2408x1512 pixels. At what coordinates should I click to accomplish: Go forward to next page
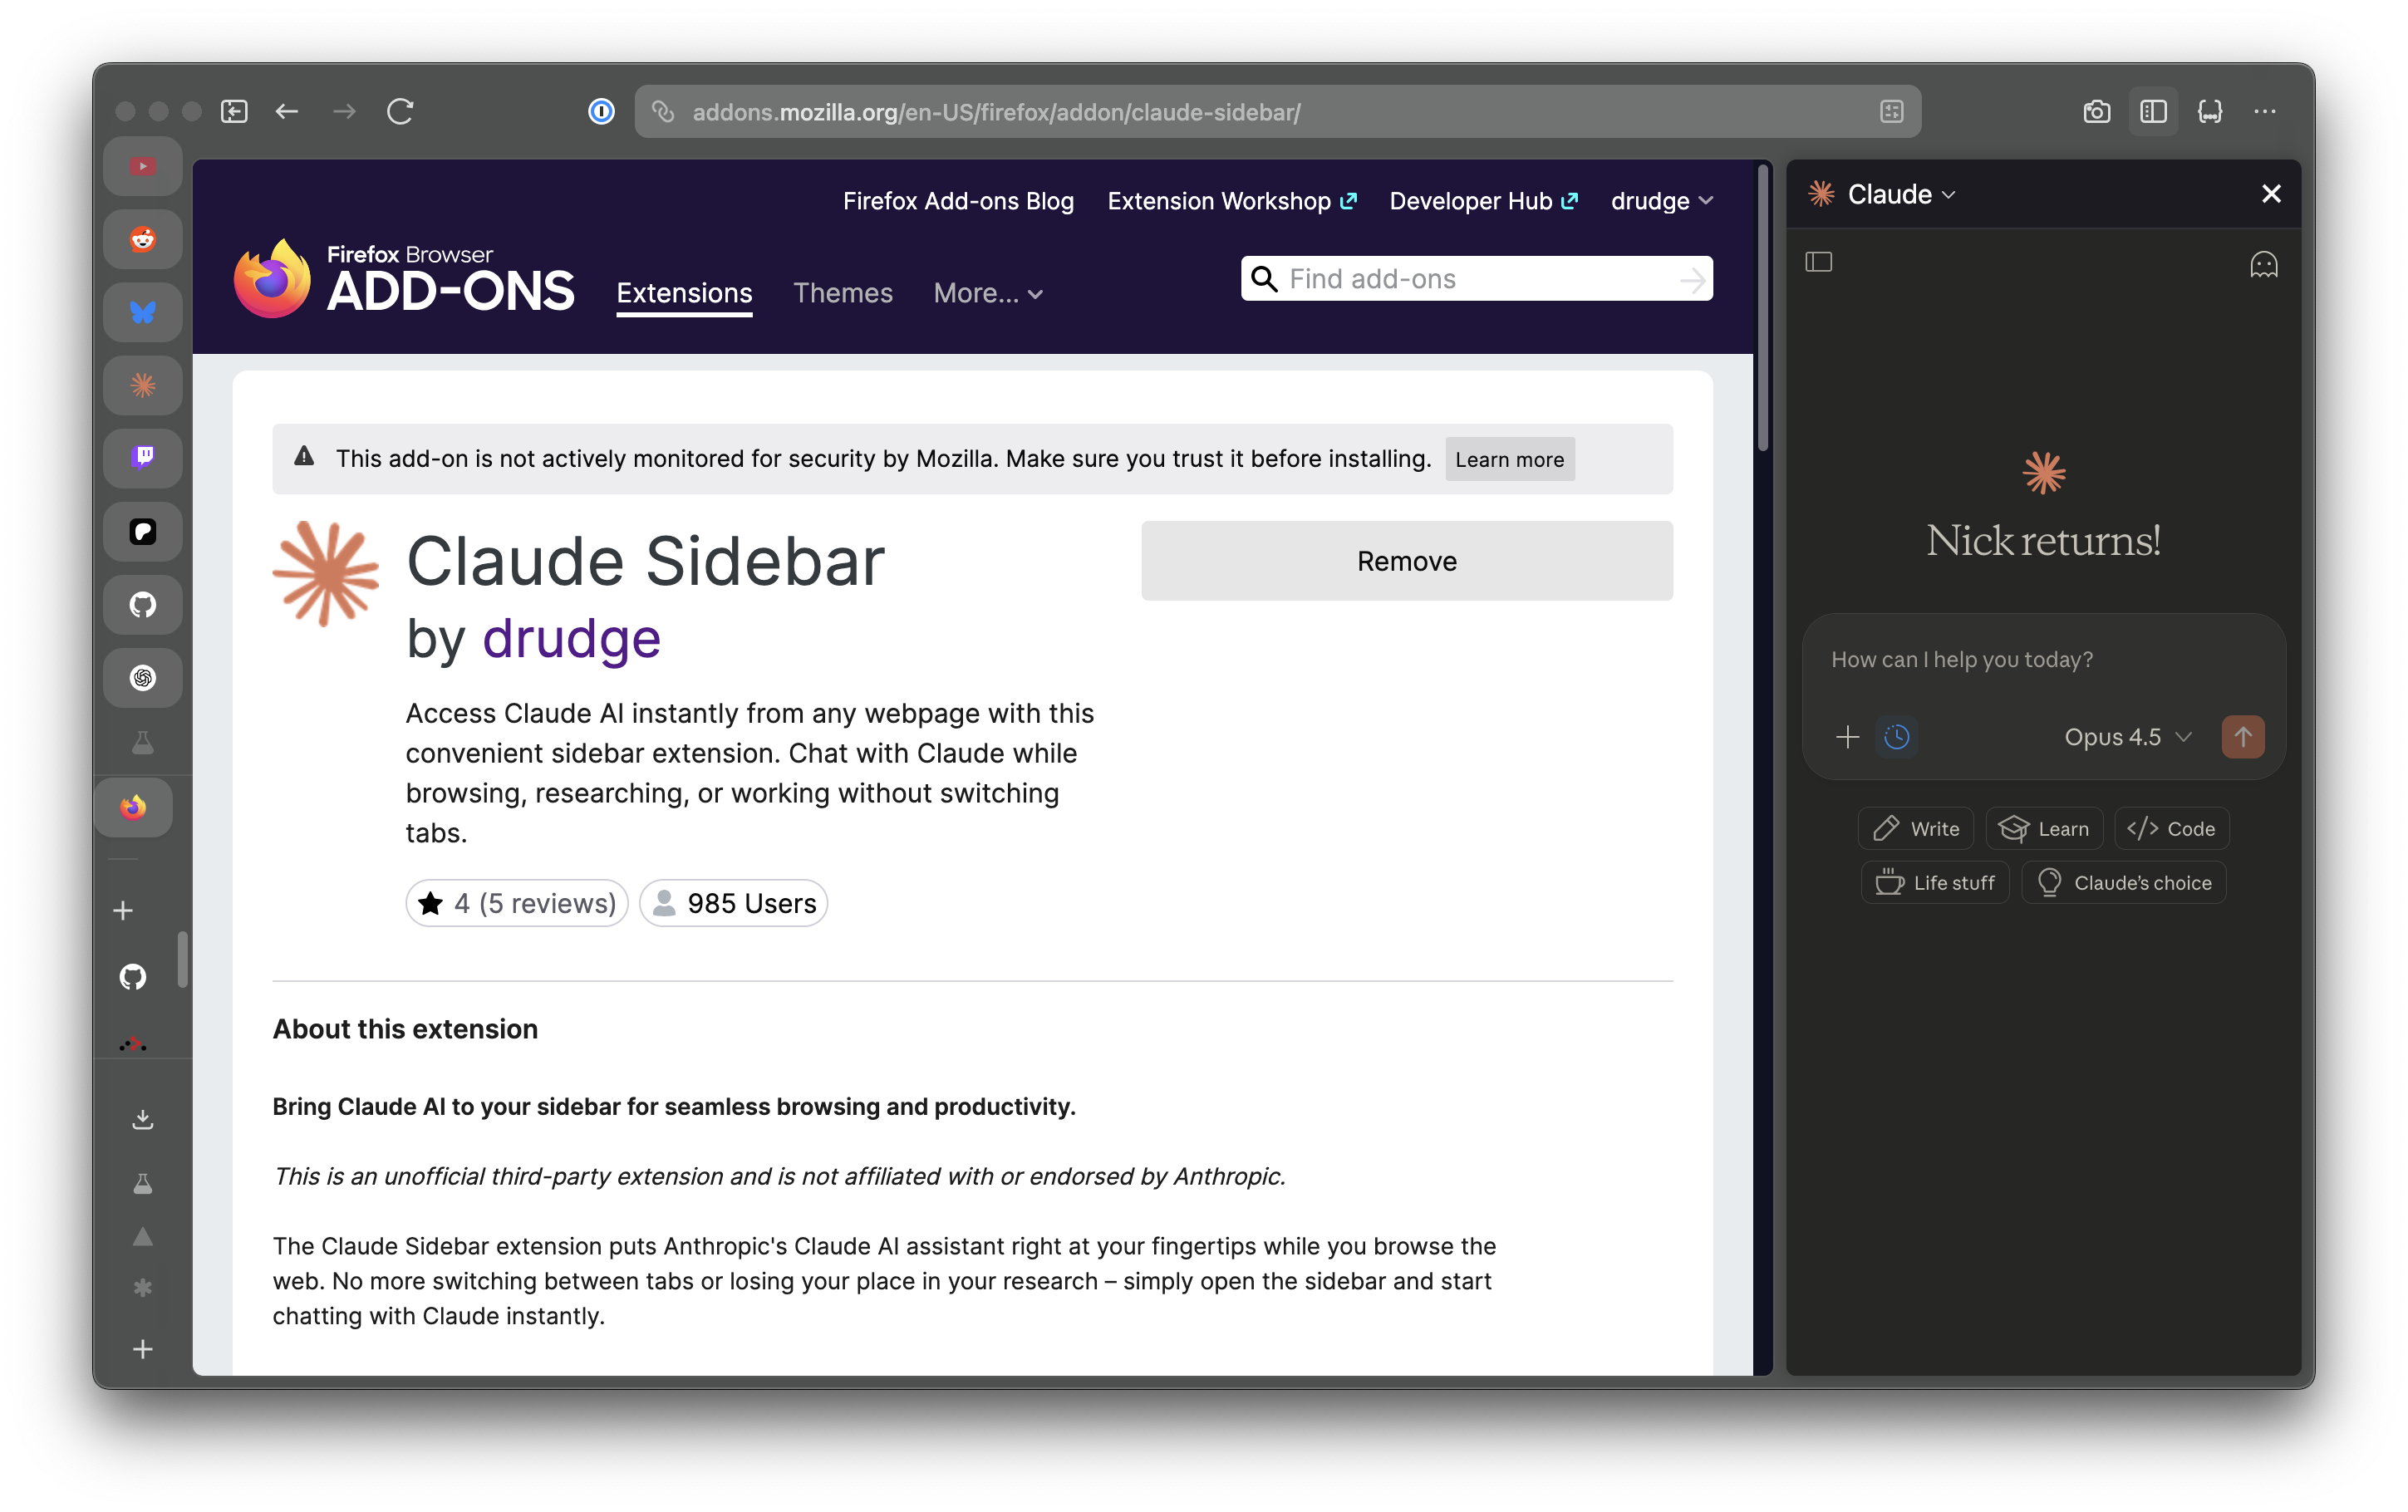[344, 111]
